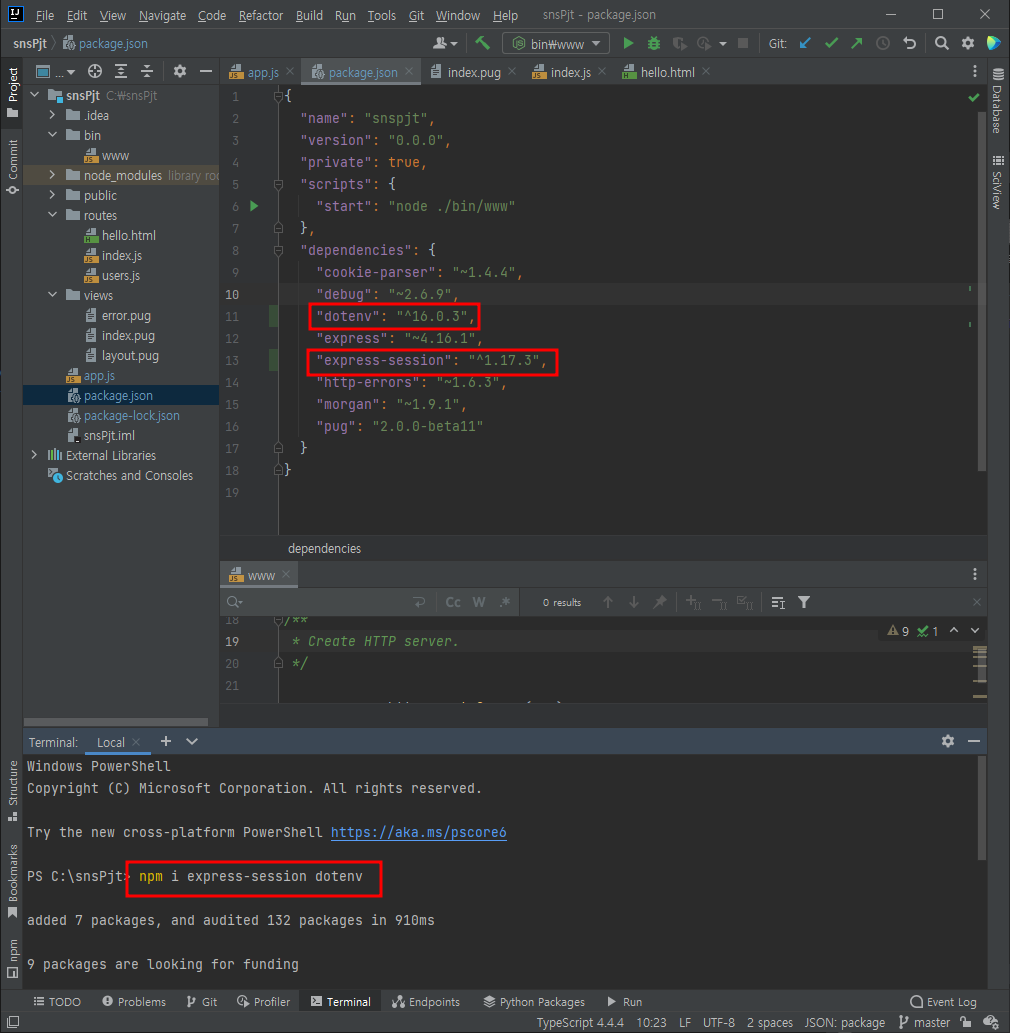Select opened file crosshair icon in Project panel
This screenshot has height=1033, width=1010.
tap(95, 71)
